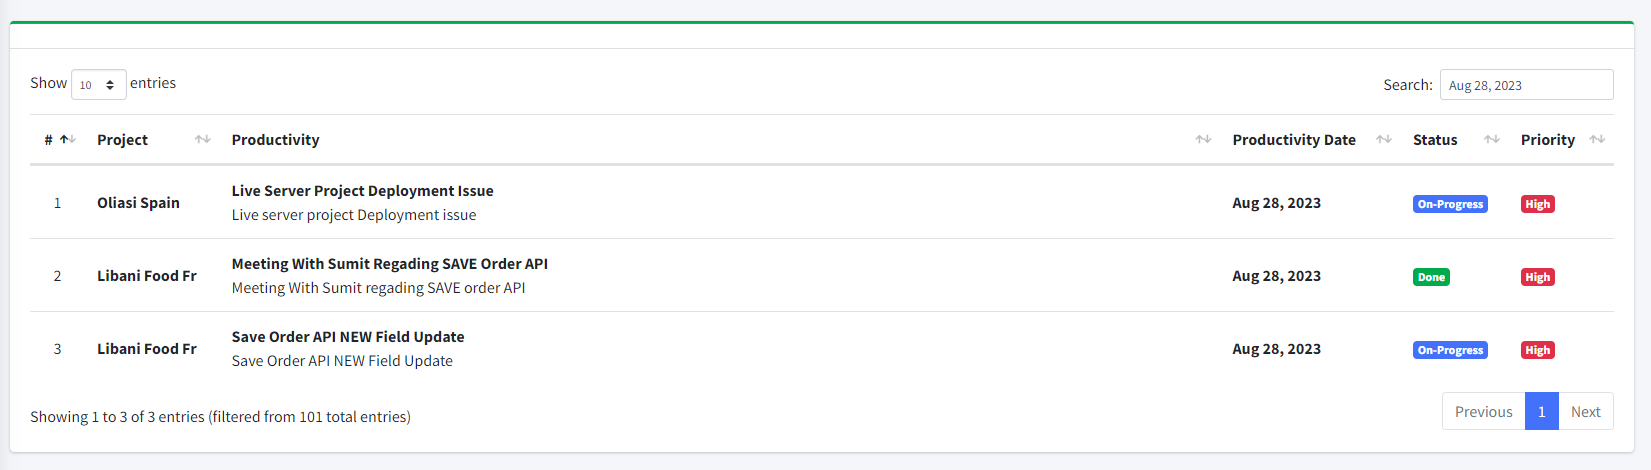Click the Next page button
This screenshot has width=1651, height=470.
[1585, 412]
